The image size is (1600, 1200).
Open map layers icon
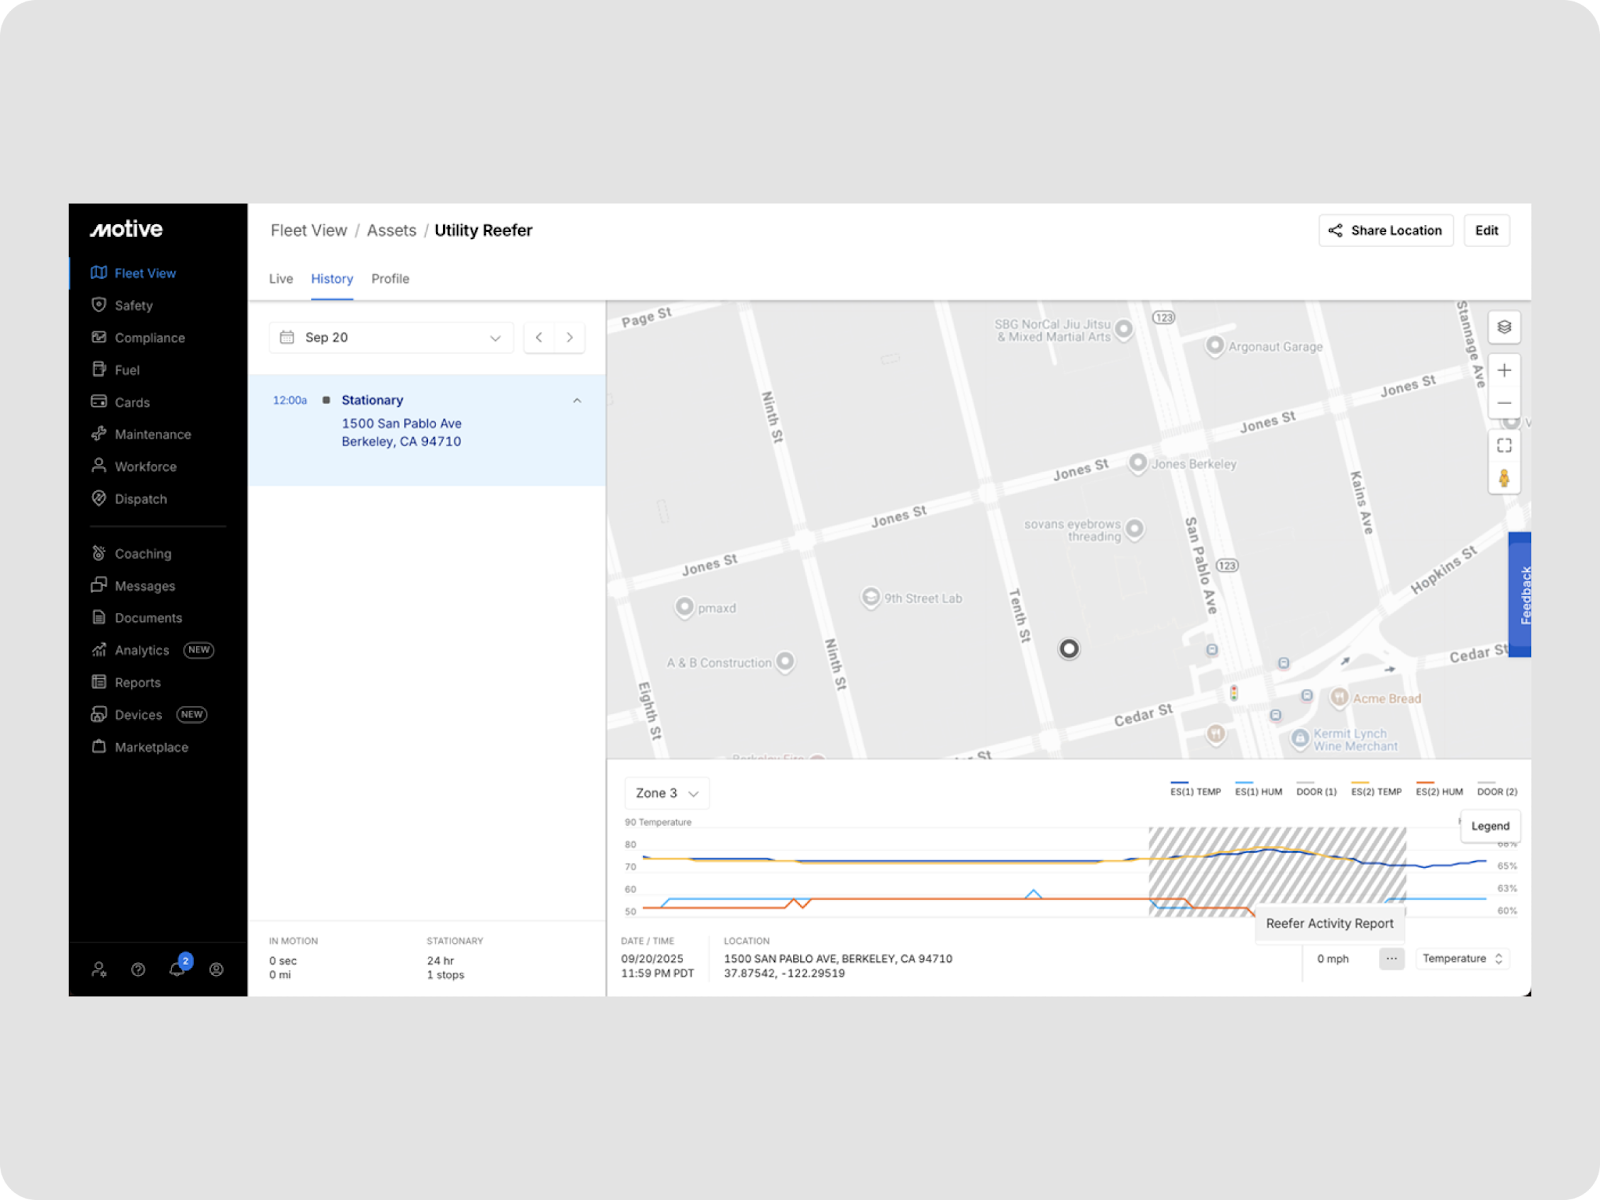coord(1504,327)
